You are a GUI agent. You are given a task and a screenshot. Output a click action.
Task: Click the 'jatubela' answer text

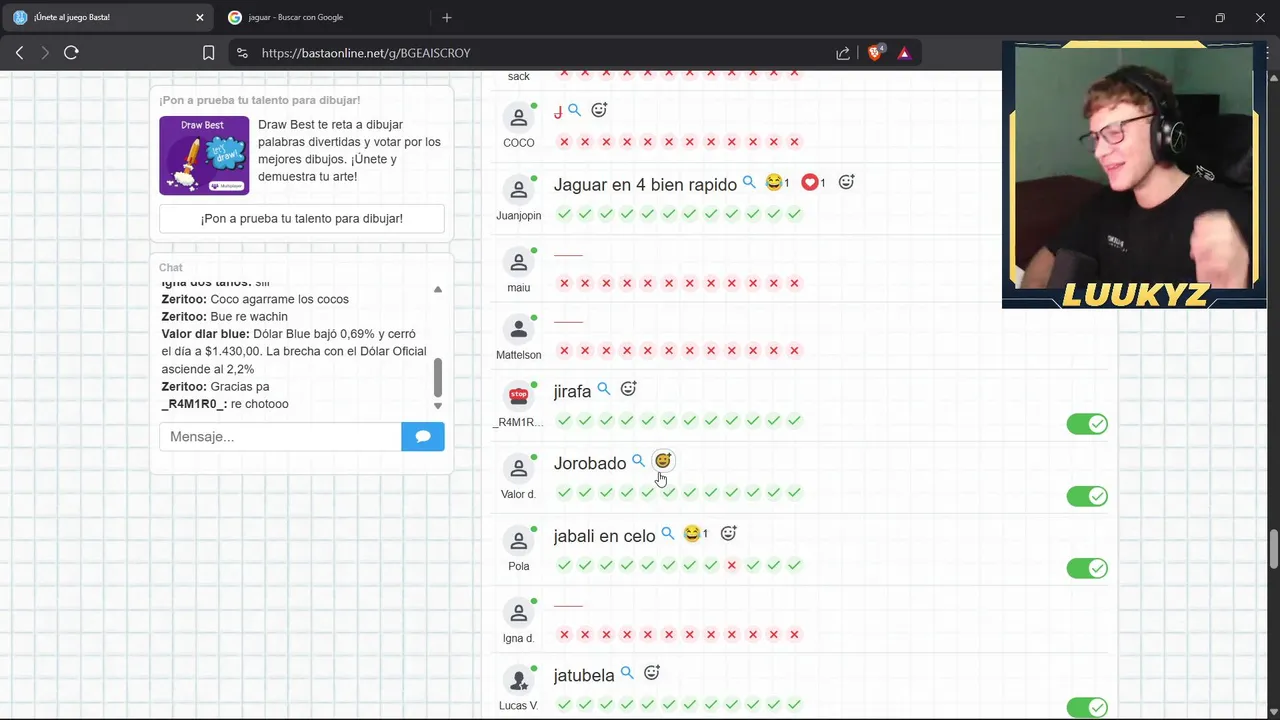[584, 676]
